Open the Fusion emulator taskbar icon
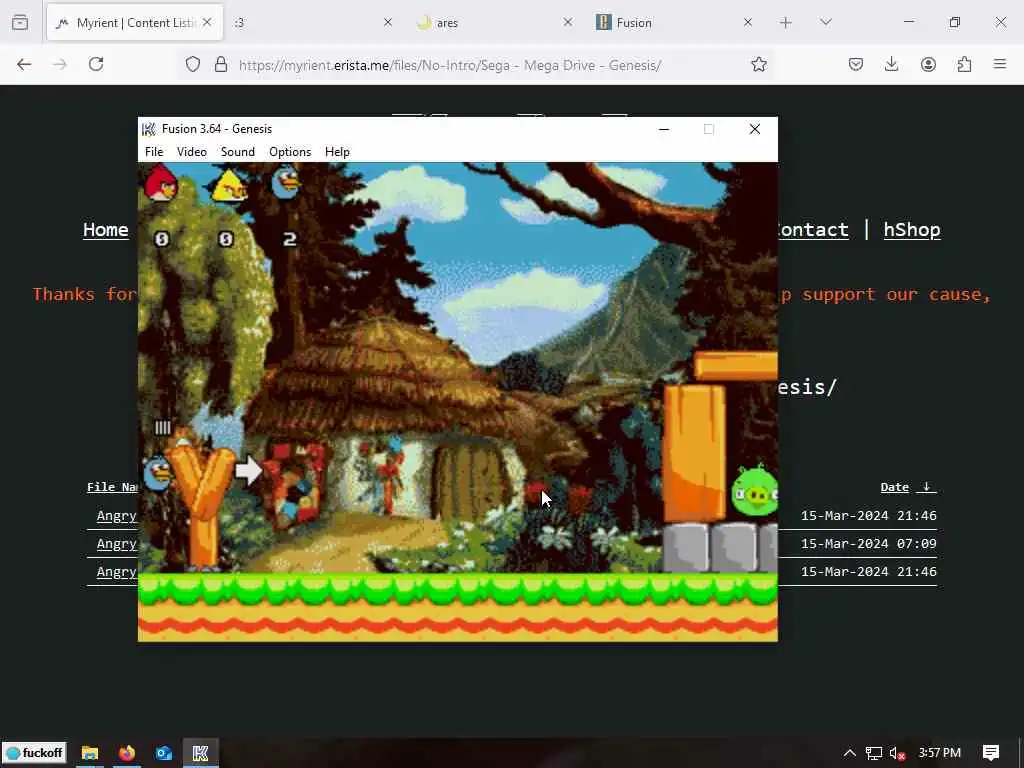The image size is (1024, 768). 200,753
